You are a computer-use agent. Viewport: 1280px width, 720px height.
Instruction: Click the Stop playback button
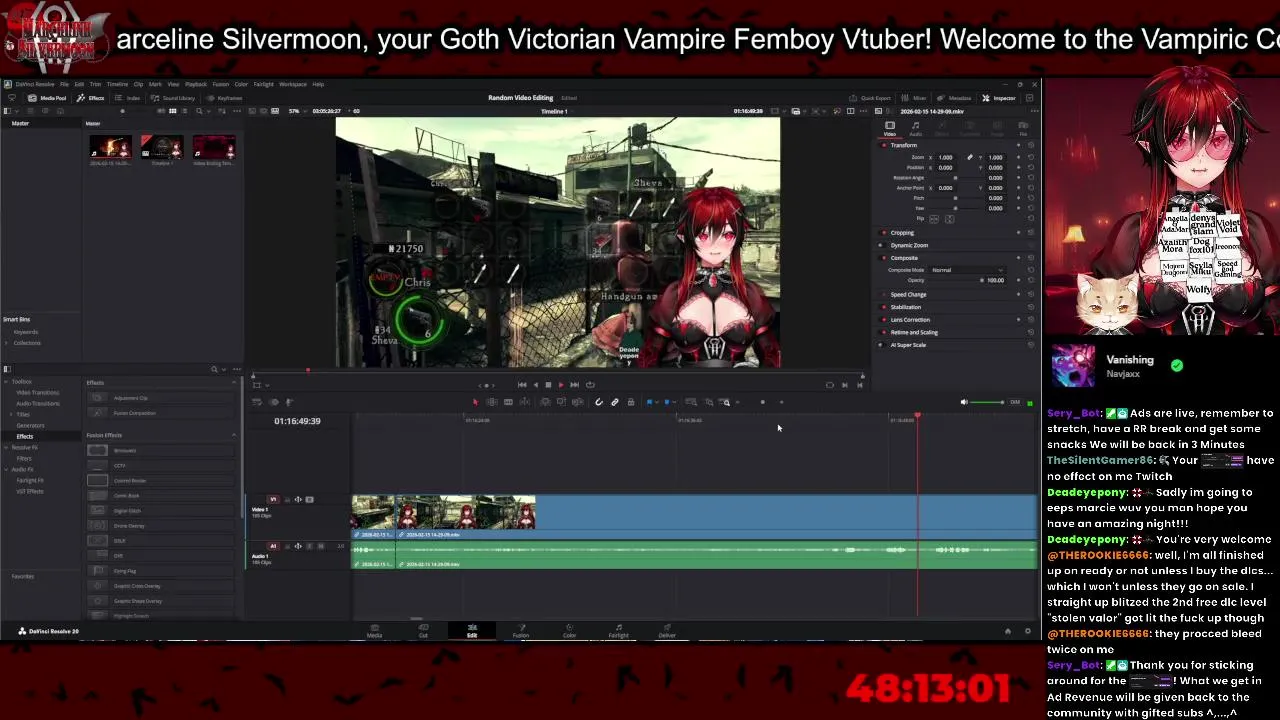click(548, 385)
